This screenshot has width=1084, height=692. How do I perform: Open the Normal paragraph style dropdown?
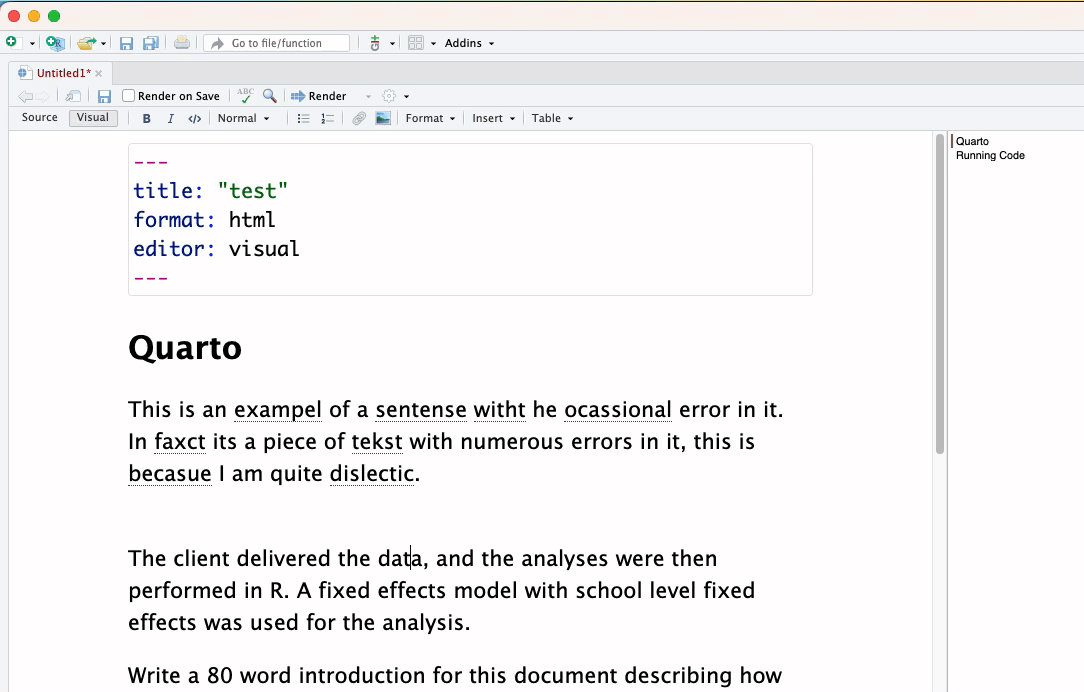point(243,118)
